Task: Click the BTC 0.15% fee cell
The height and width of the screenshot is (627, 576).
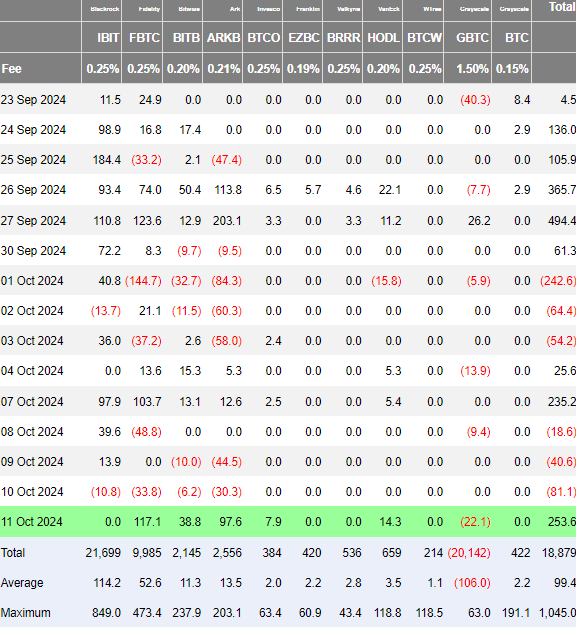Action: [512, 69]
